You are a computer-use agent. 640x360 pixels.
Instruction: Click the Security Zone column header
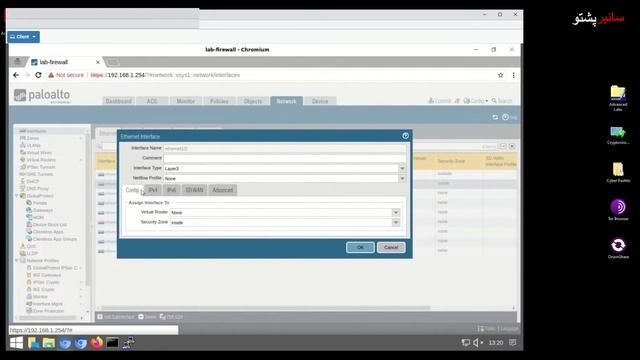(451, 161)
